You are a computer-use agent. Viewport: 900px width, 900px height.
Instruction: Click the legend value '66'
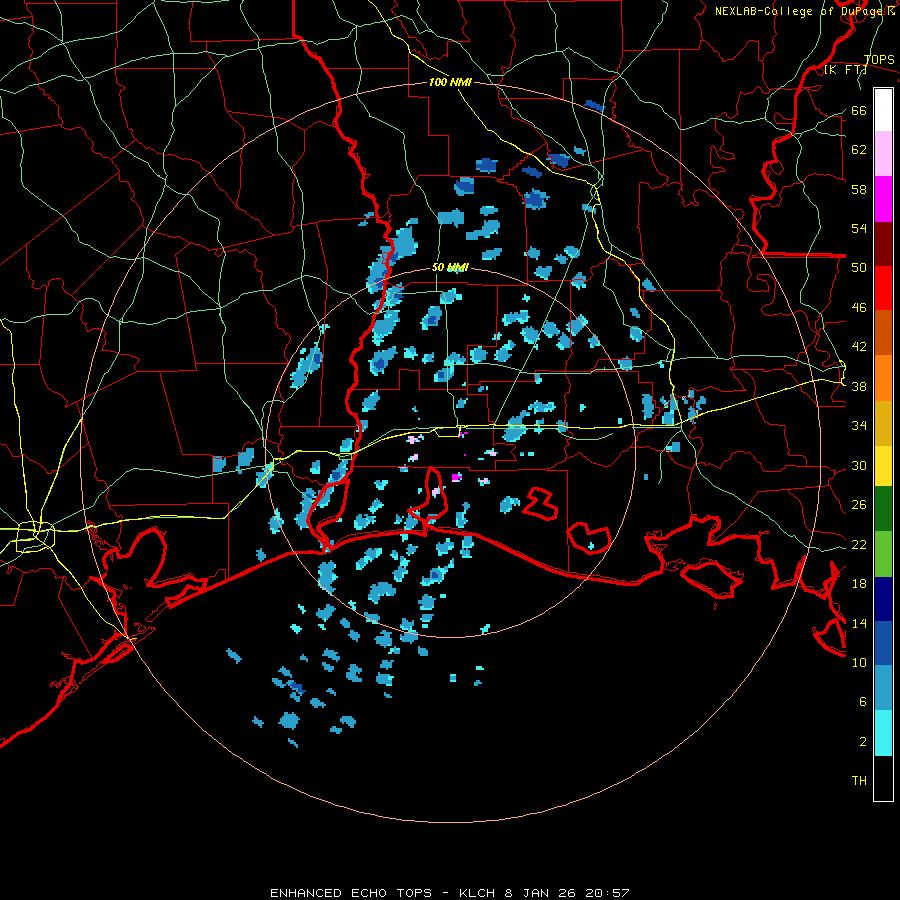[x=859, y=110]
